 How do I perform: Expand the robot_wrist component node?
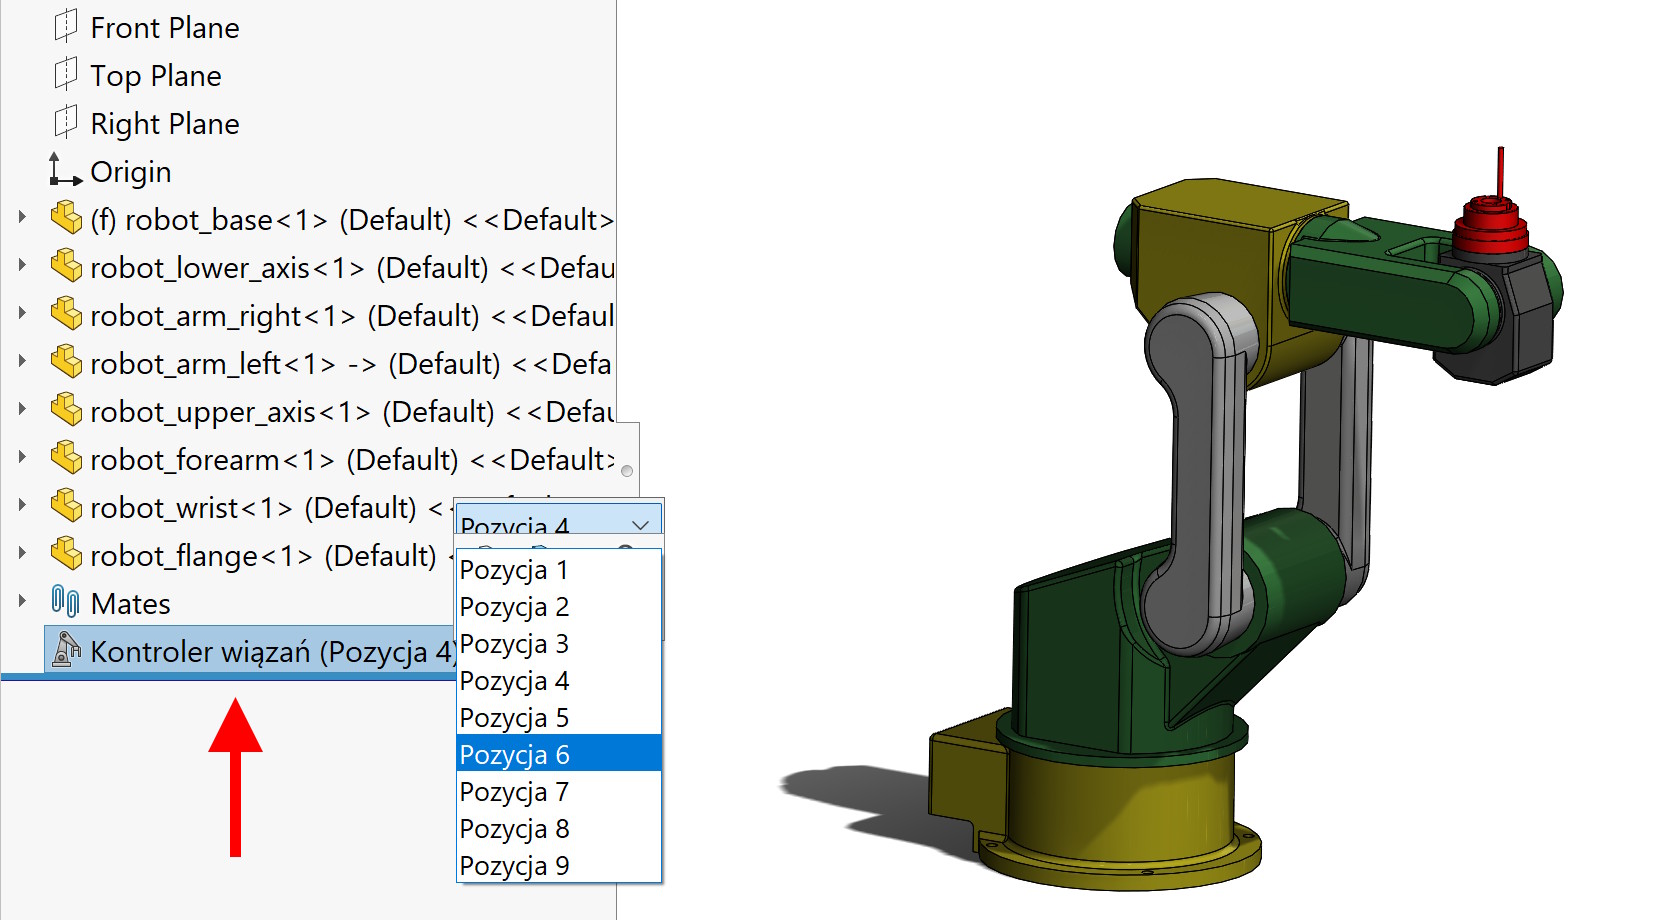[22, 505]
